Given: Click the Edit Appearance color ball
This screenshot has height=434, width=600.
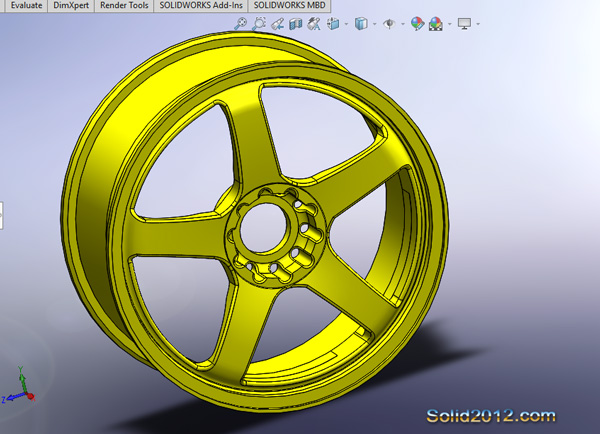Looking at the screenshot, I should point(416,24).
